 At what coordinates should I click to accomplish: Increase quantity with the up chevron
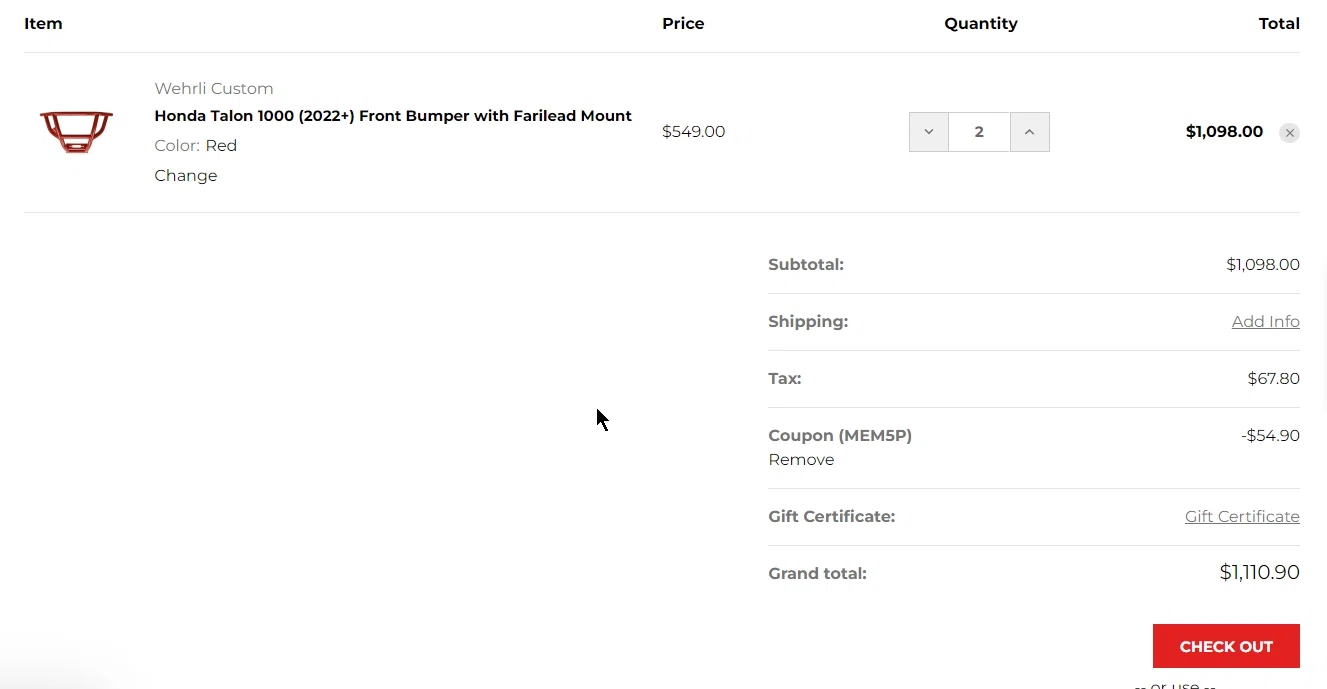tap(1030, 132)
